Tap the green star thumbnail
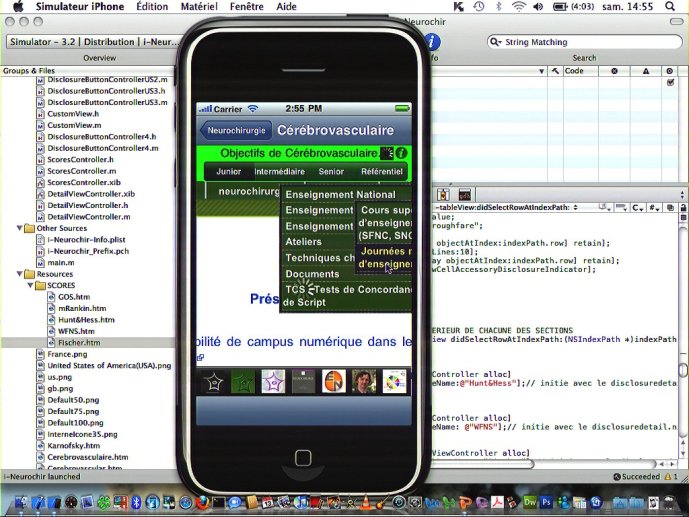This screenshot has width=689, height=517. point(243,382)
